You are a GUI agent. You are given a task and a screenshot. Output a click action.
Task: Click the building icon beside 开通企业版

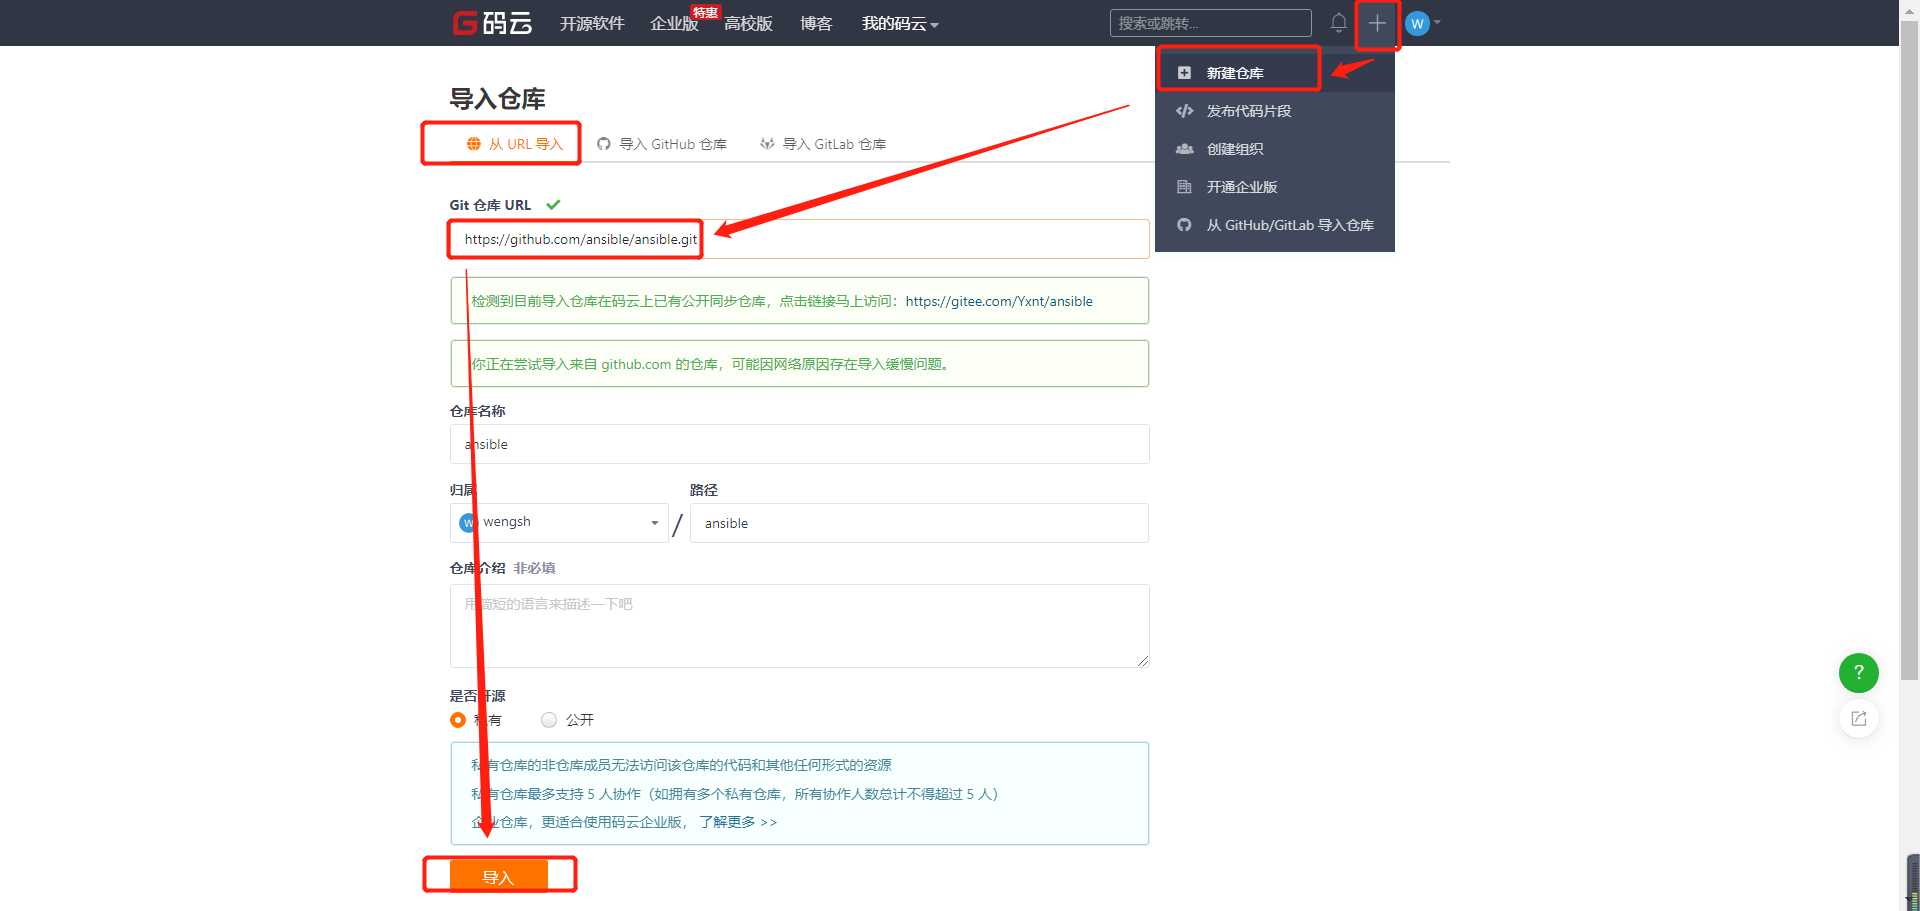point(1184,187)
